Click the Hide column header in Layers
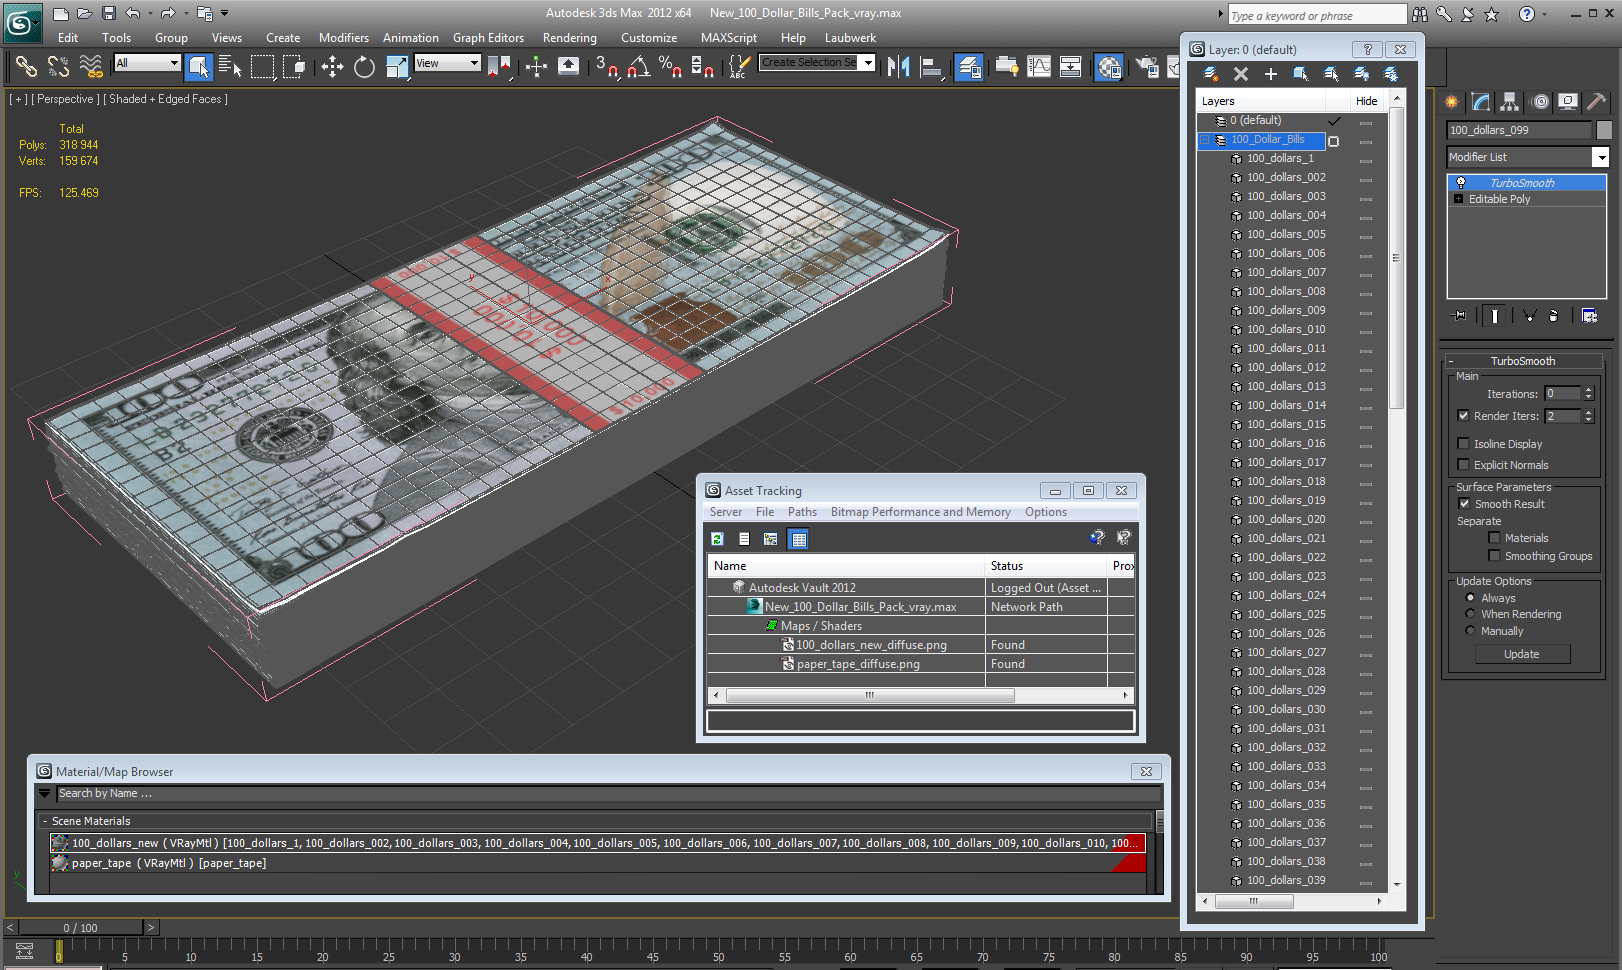Image resolution: width=1622 pixels, height=970 pixels. 1366,101
